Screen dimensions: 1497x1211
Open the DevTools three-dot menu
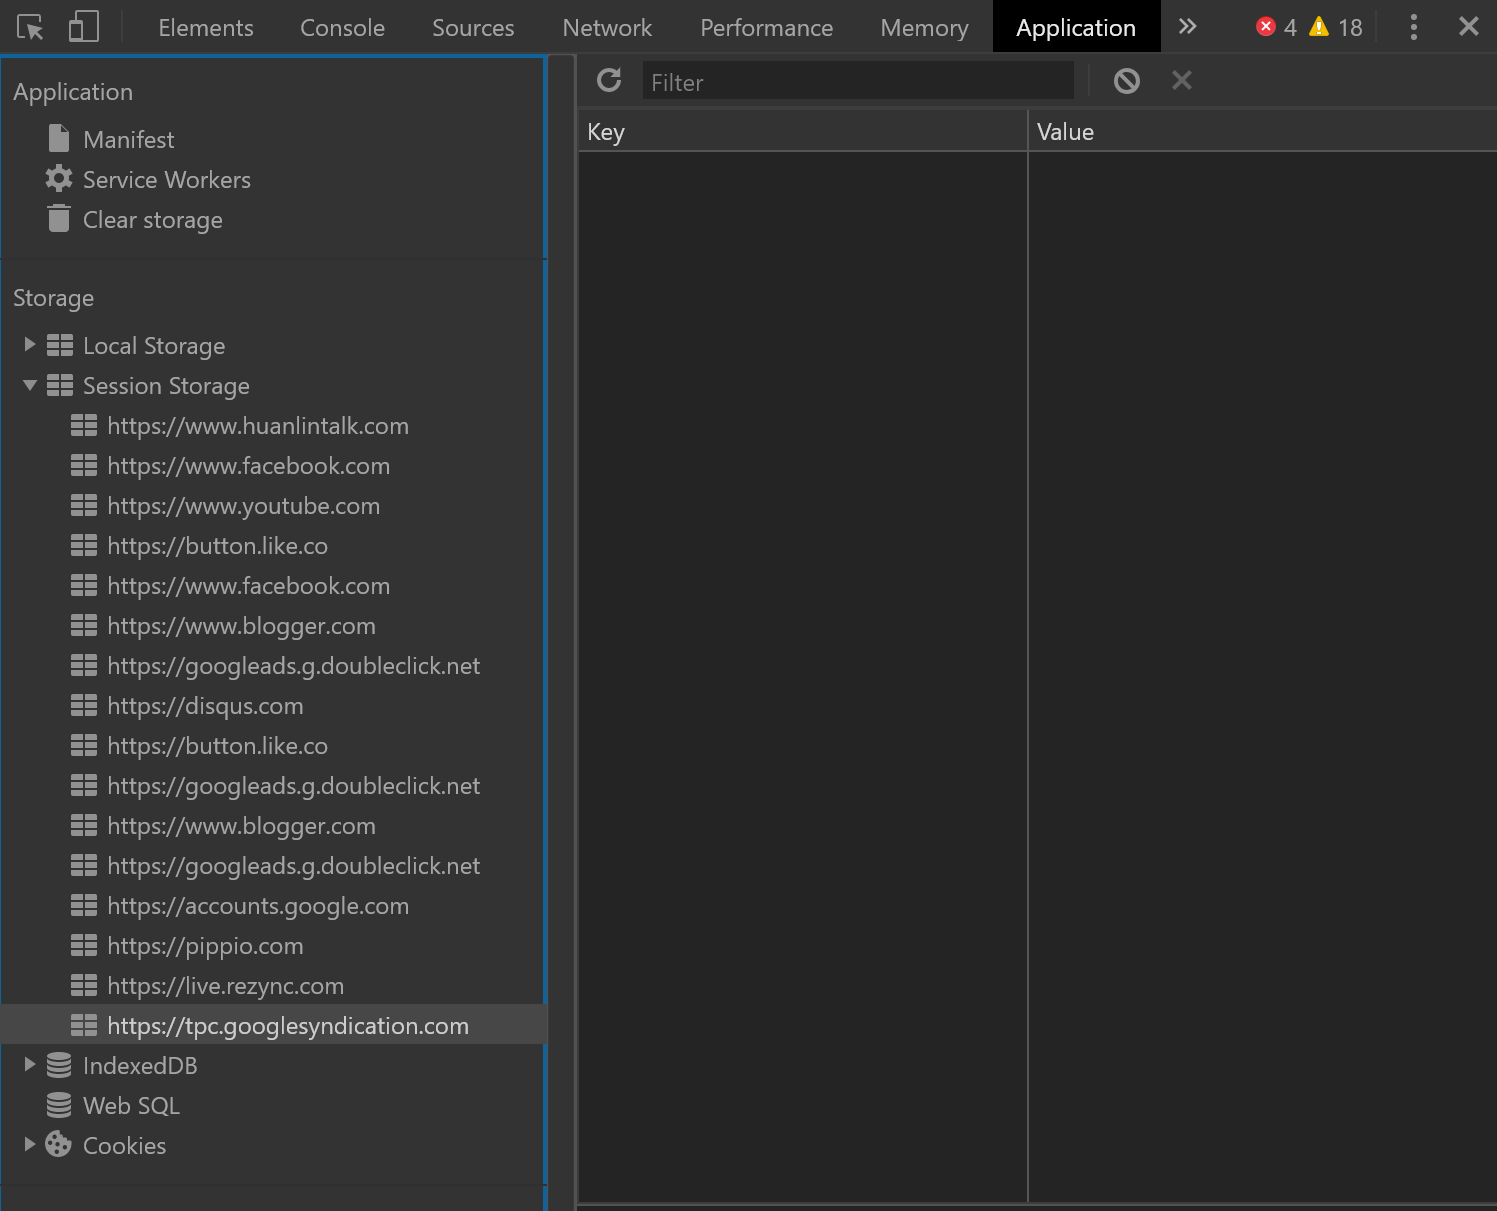(x=1414, y=26)
